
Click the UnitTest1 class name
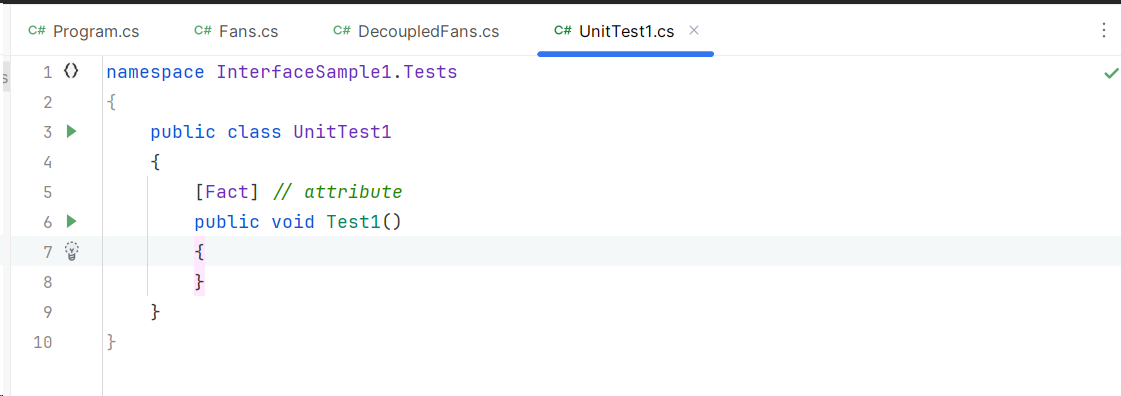(x=342, y=132)
